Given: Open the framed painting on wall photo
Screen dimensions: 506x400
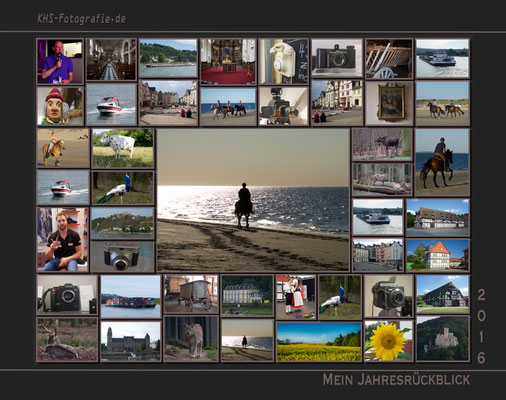Looking at the screenshot, I should click(389, 103).
